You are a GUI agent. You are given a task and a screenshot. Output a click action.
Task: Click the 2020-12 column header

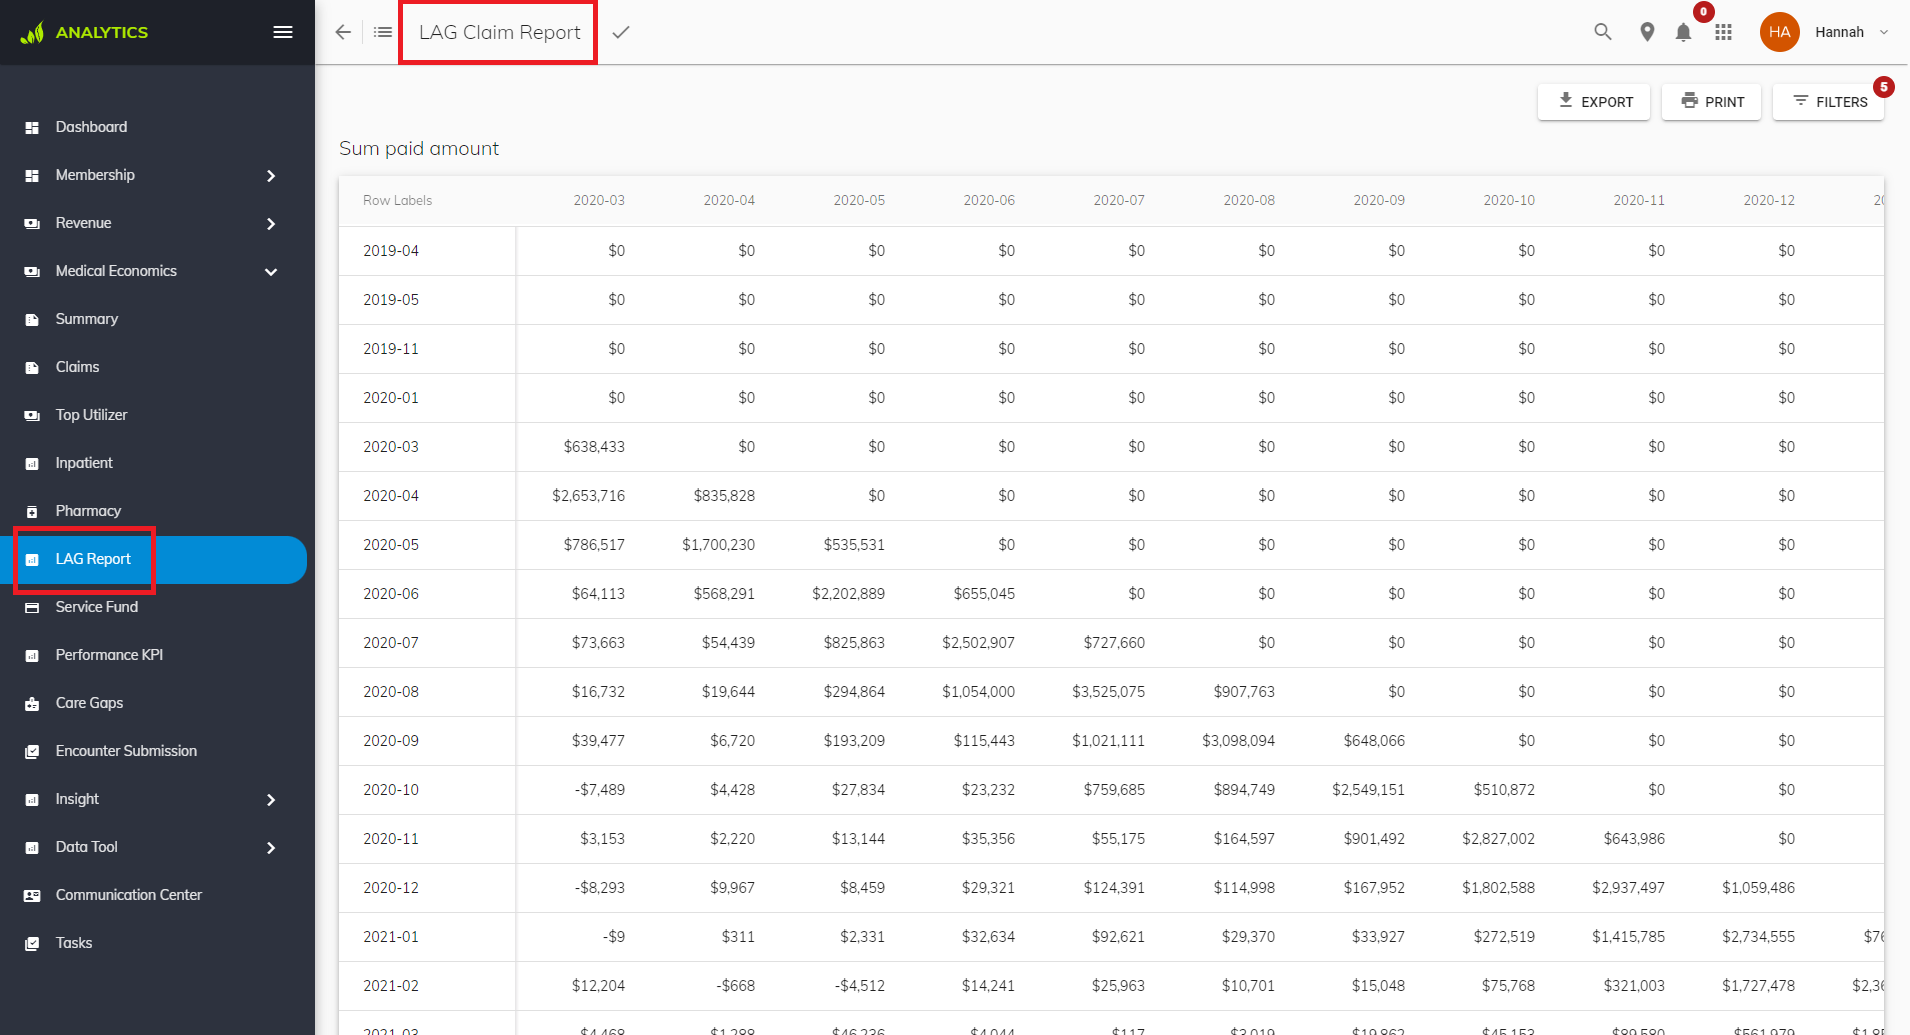1769,200
